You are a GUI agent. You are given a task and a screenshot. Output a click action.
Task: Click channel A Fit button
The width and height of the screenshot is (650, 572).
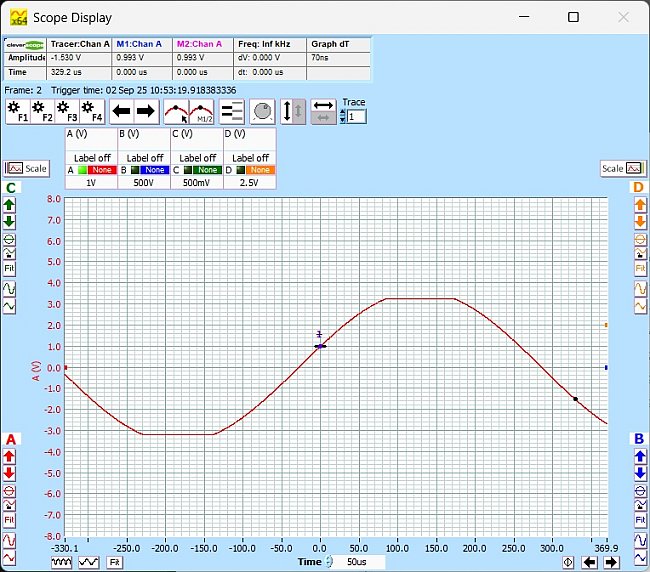tap(9, 520)
